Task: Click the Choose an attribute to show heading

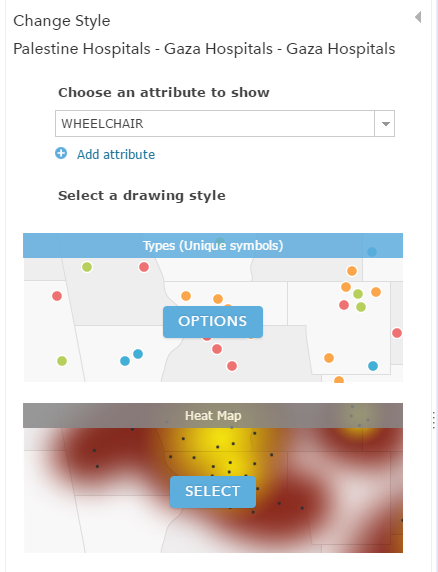Action: click(164, 92)
